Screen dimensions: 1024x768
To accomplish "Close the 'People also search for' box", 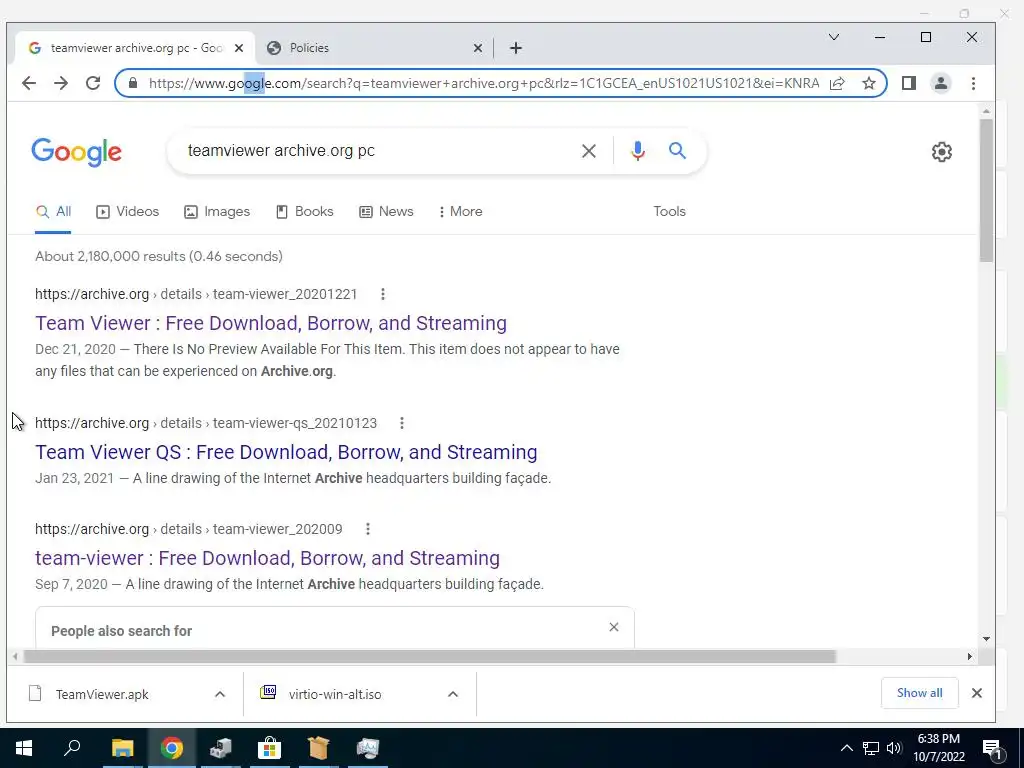I will 613,627.
